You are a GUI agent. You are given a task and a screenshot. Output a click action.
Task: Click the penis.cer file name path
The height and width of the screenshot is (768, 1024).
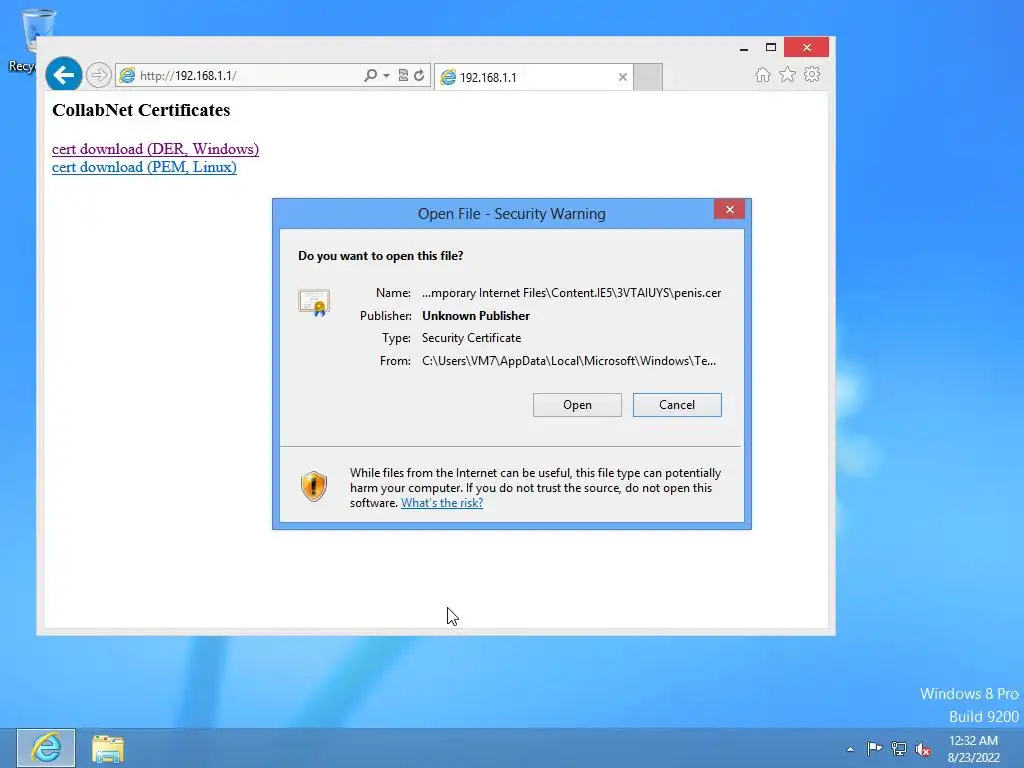click(x=571, y=293)
